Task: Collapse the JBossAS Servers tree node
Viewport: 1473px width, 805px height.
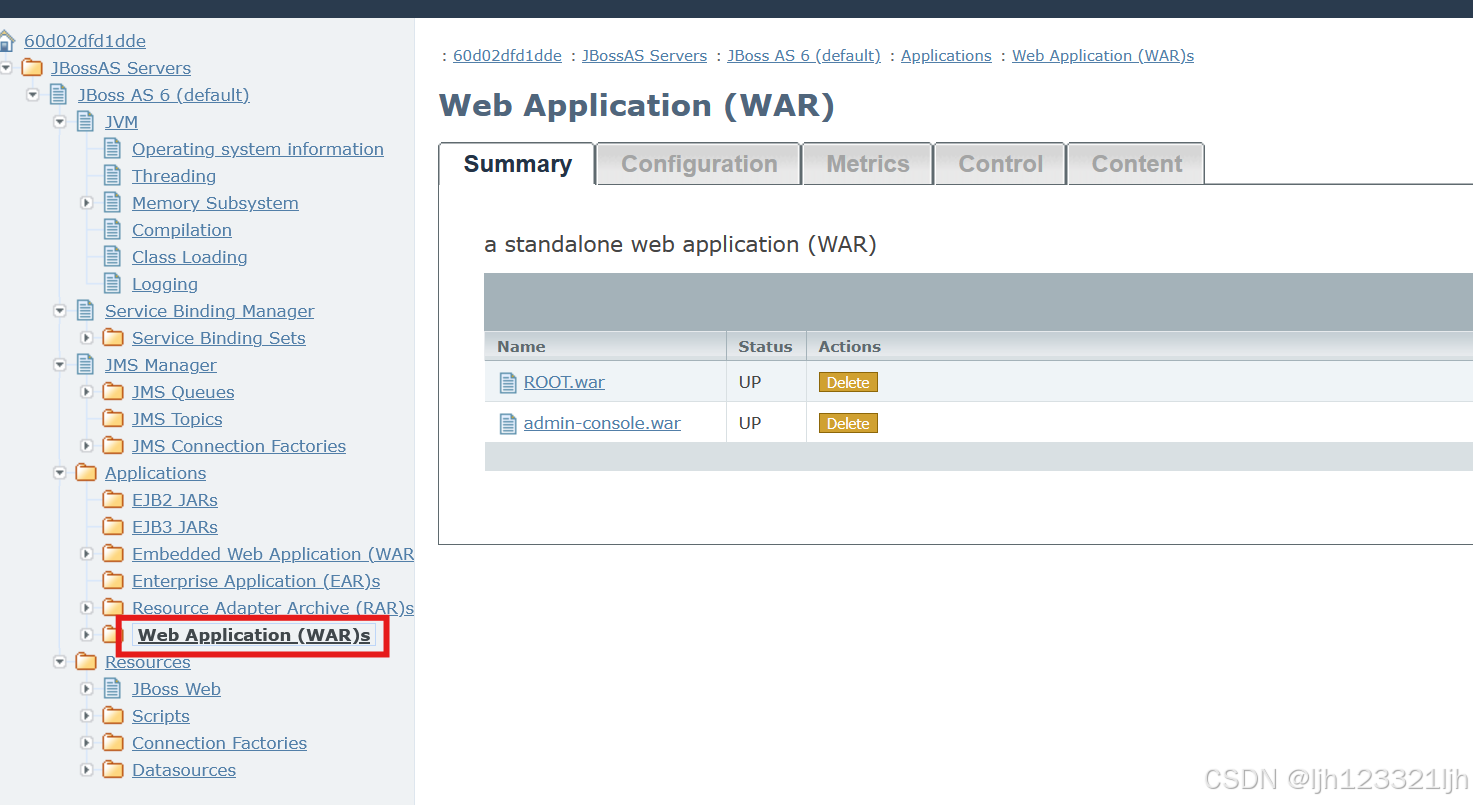Action: point(6,68)
